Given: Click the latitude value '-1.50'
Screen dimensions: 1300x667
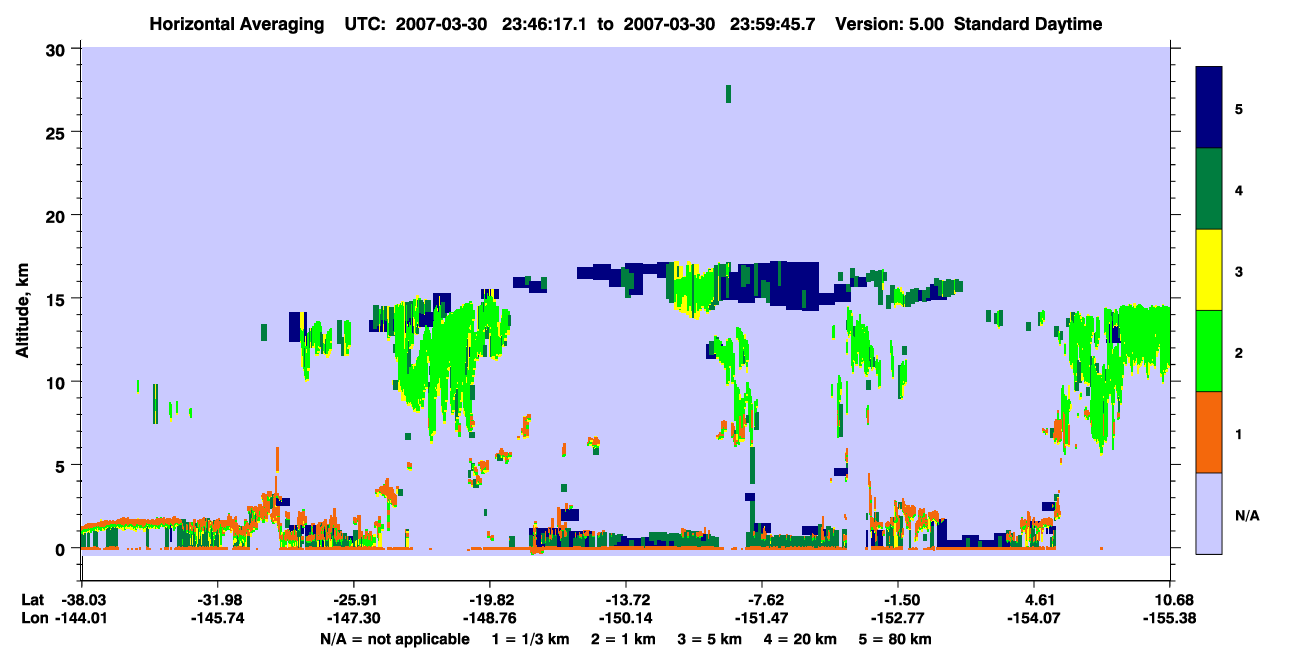Looking at the screenshot, I should click(x=898, y=600).
